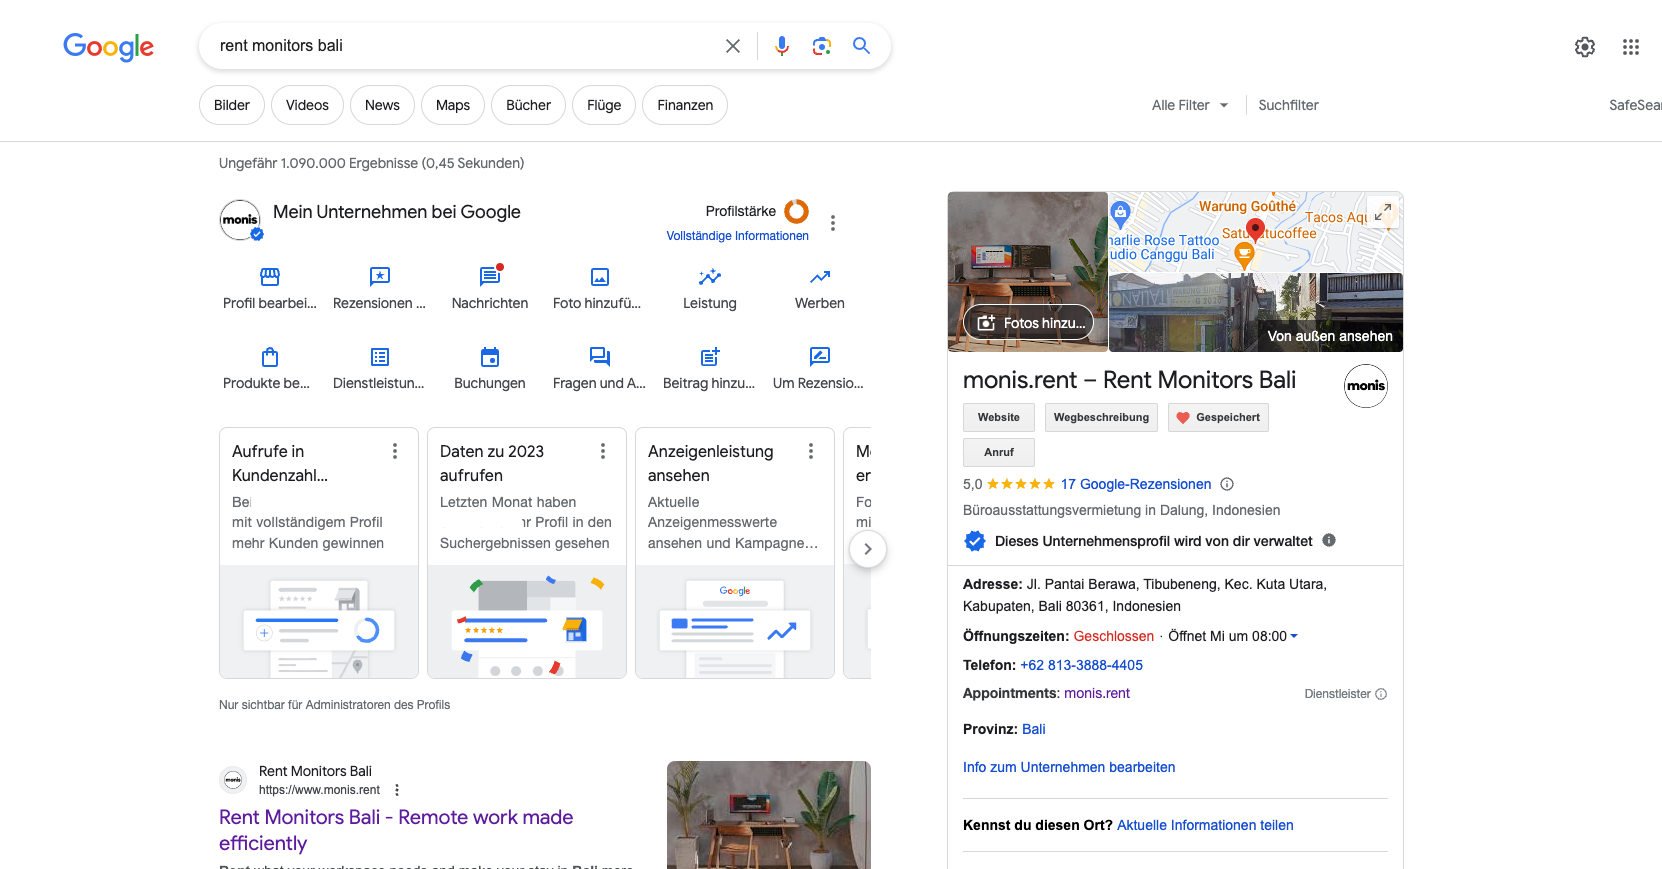Image resolution: width=1662 pixels, height=869 pixels.
Task: Clear the search query with X
Action: pos(733,46)
